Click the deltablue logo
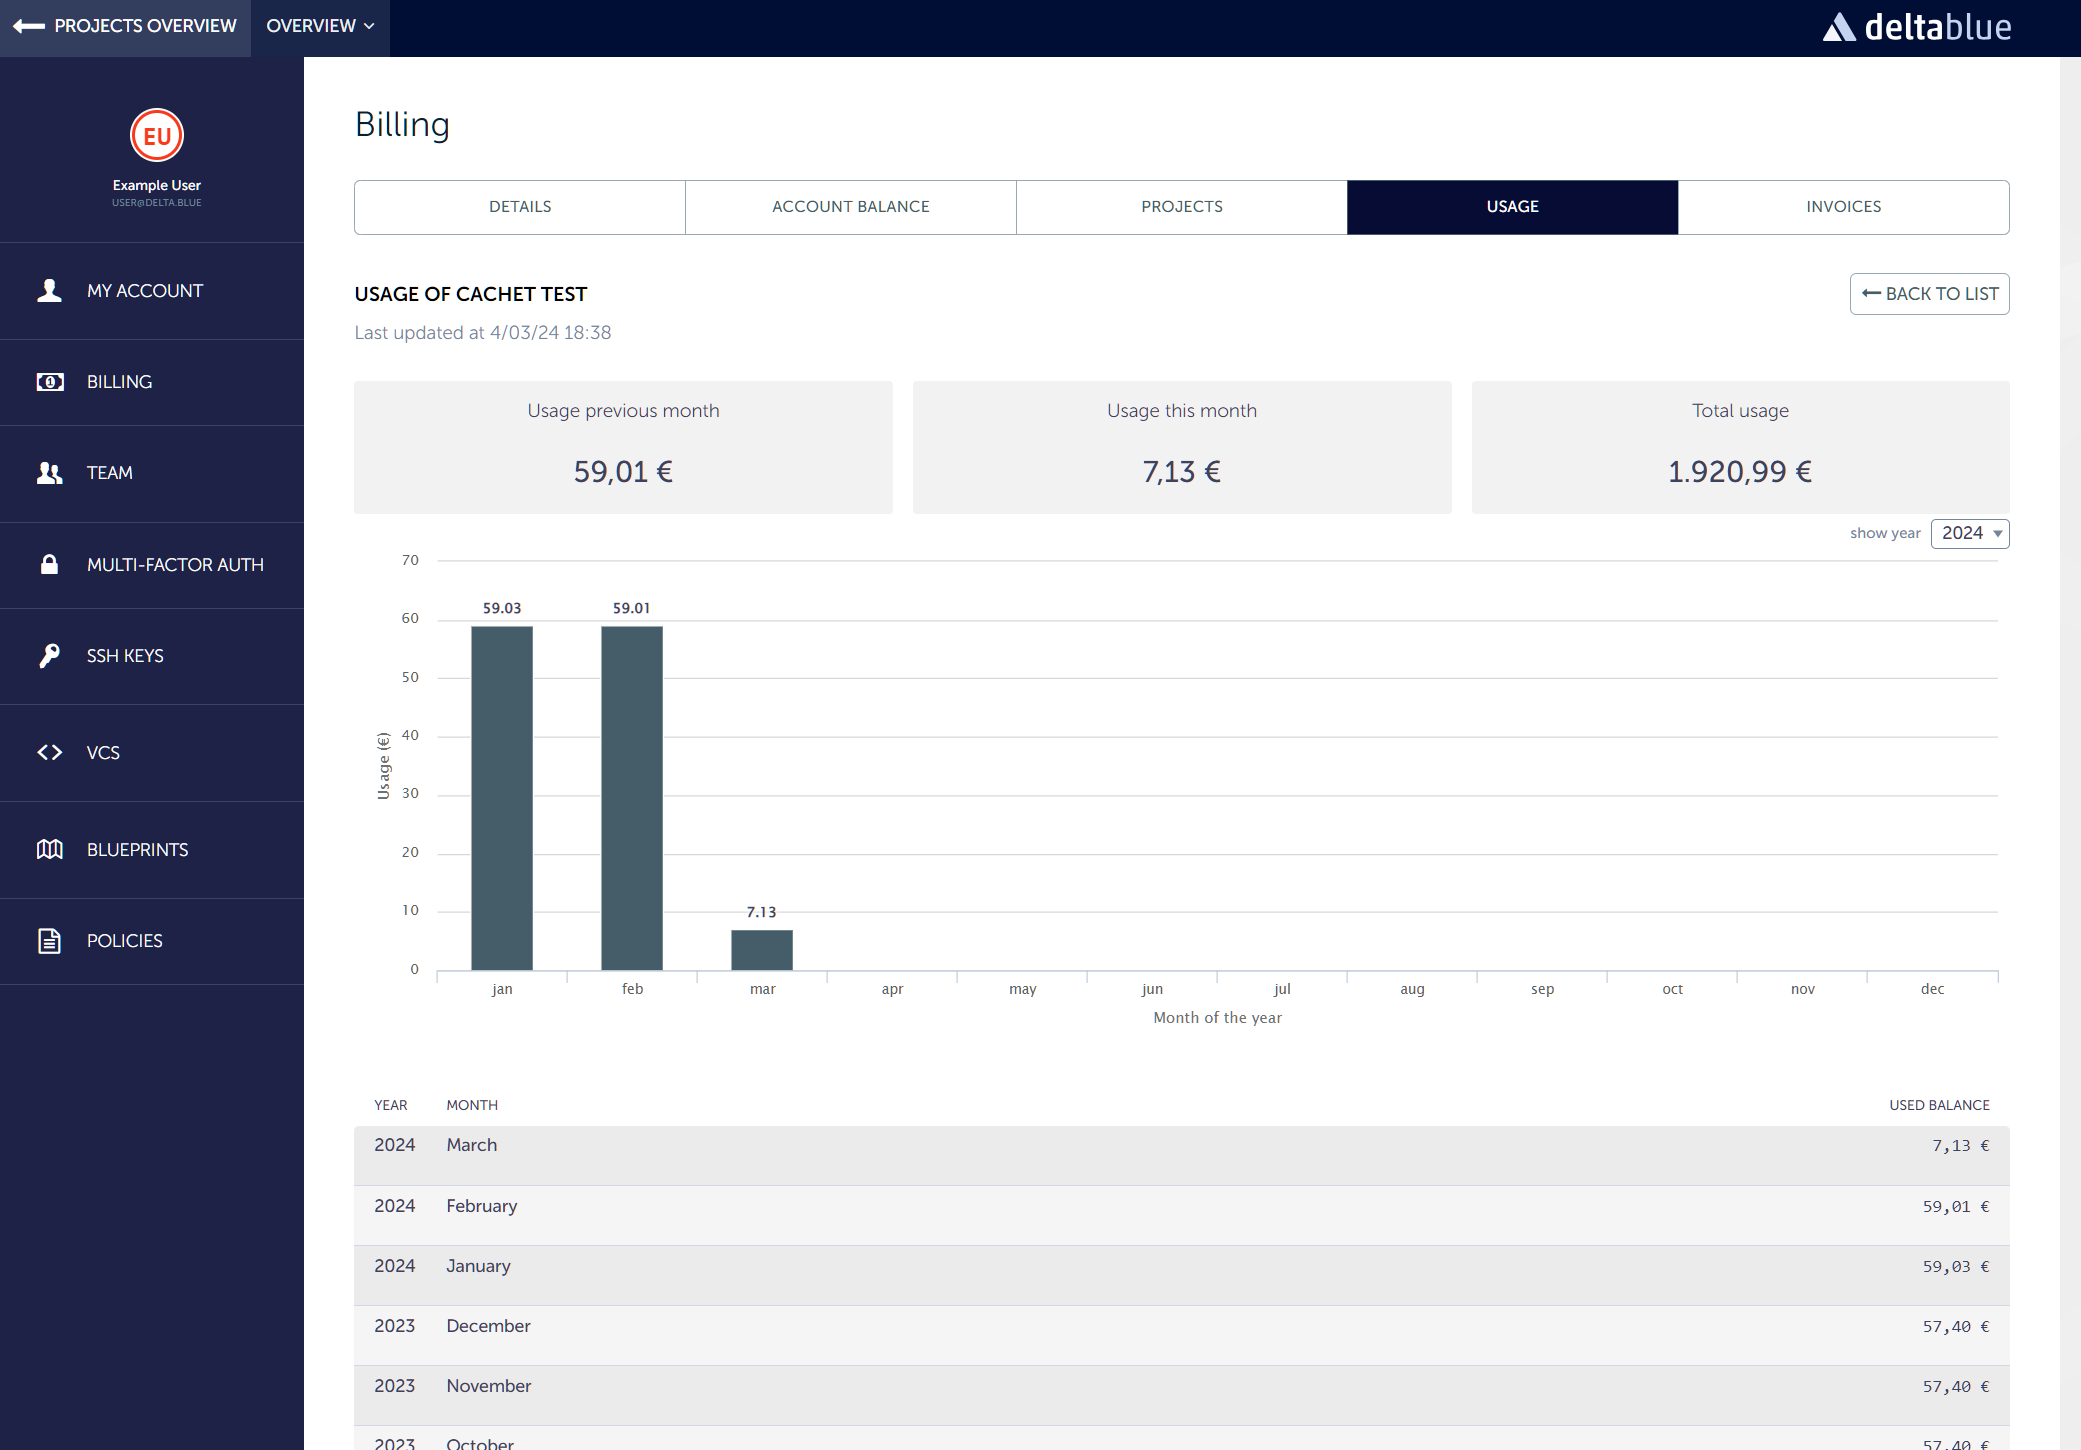Image resolution: width=2081 pixels, height=1450 pixels. [x=1916, y=27]
